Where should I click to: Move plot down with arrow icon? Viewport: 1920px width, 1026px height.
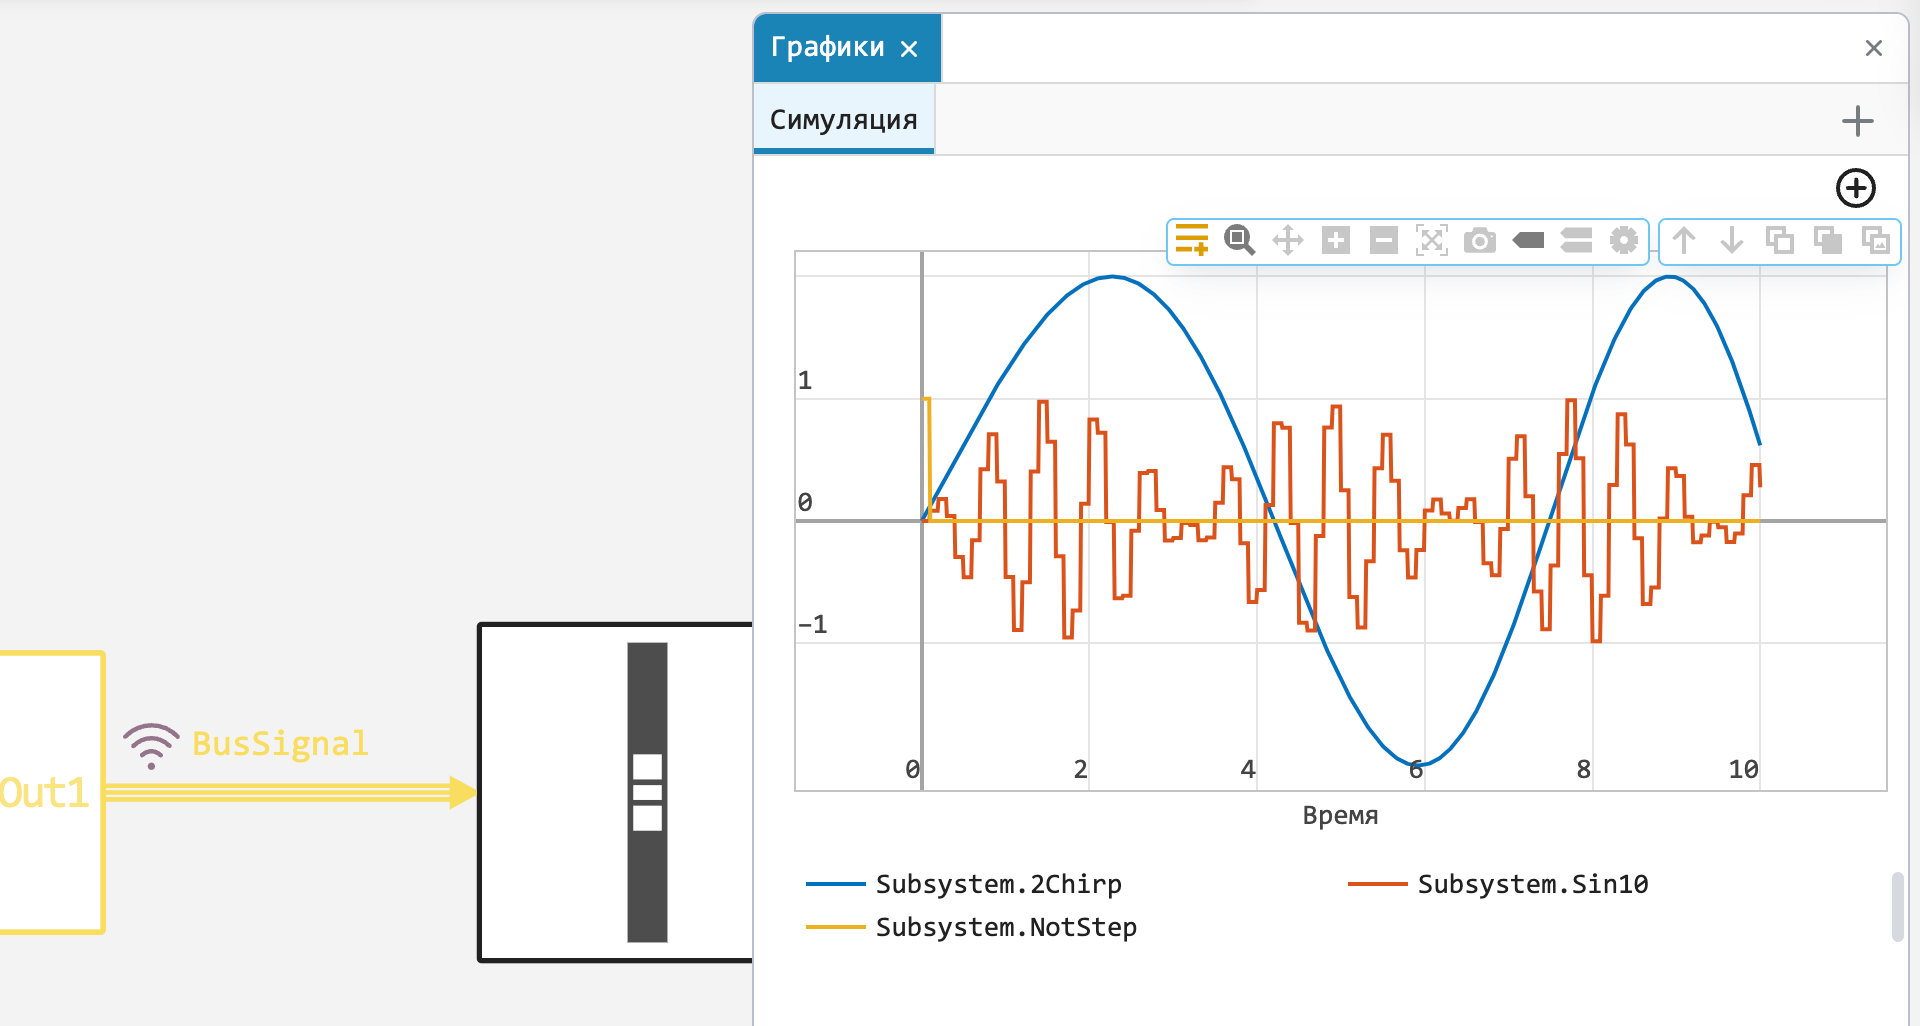coord(1732,240)
